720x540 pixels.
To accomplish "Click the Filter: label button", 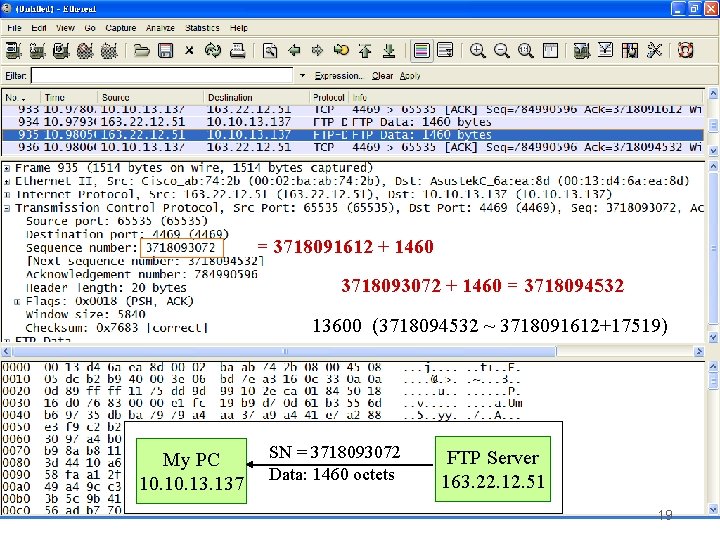I will tap(16, 75).
